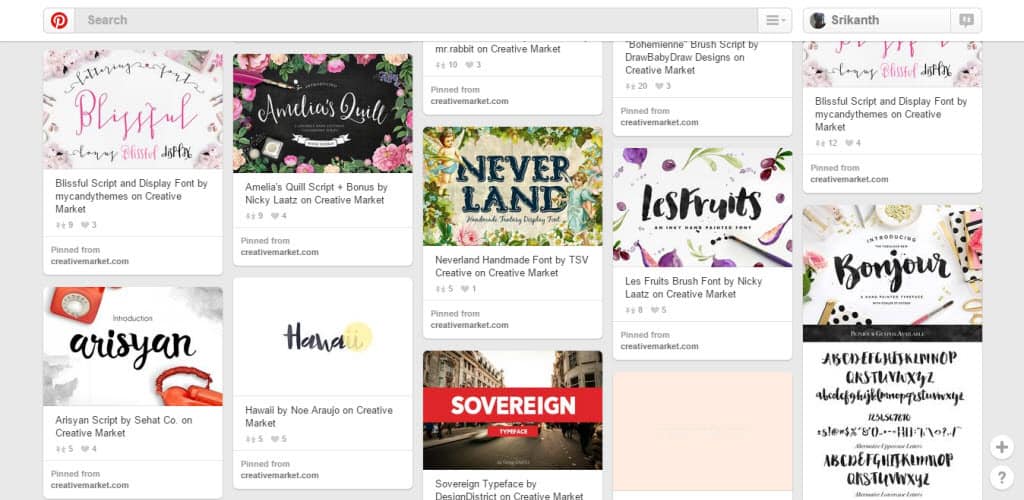Open creativemarket.com source under Les Fruits
This screenshot has height=500, width=1024.
(660, 347)
